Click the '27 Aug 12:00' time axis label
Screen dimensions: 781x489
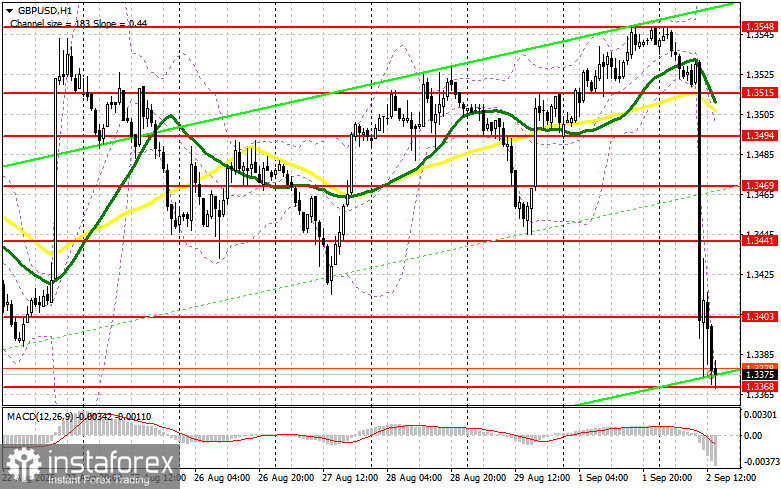click(350, 478)
